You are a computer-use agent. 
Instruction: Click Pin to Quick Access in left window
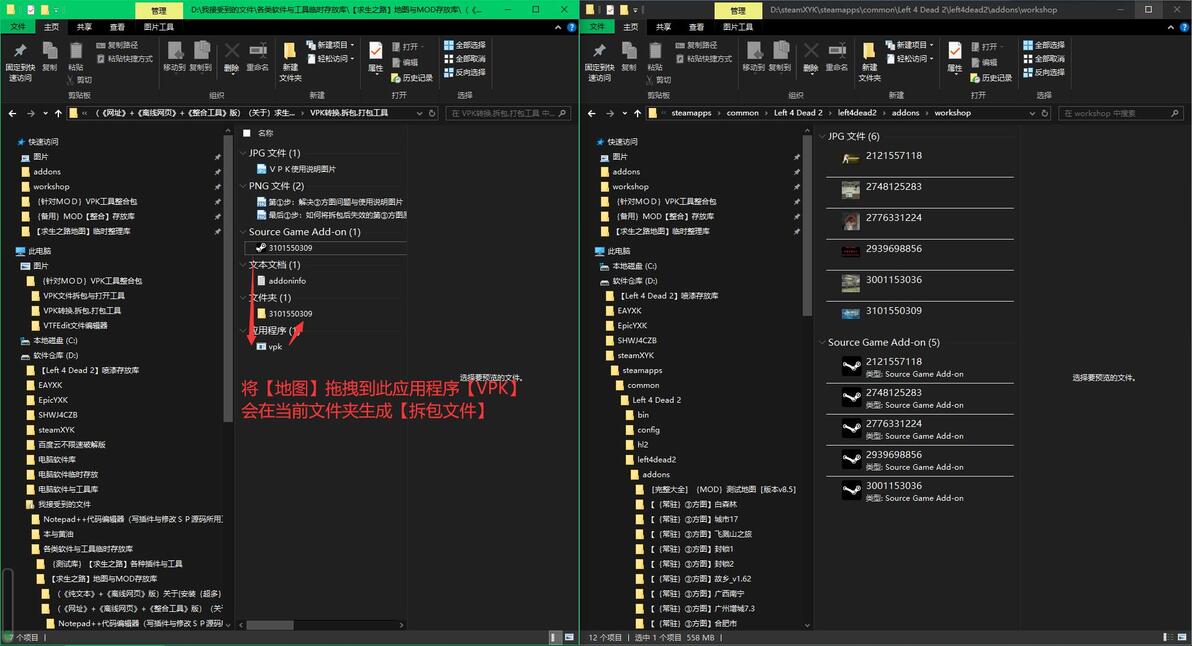[x=20, y=61]
